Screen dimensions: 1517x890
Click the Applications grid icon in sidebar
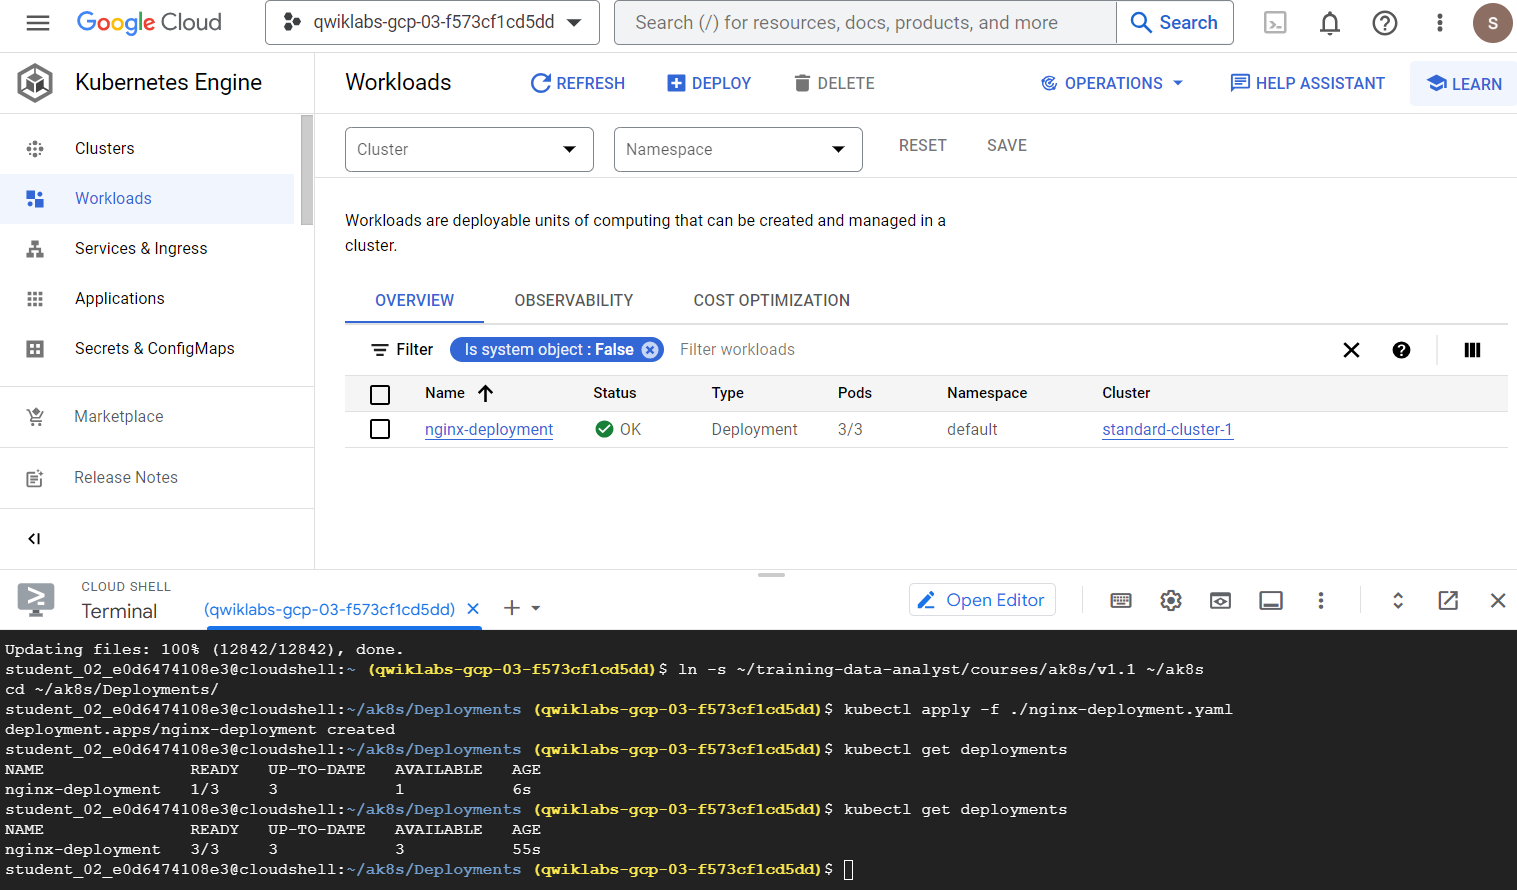click(x=35, y=299)
